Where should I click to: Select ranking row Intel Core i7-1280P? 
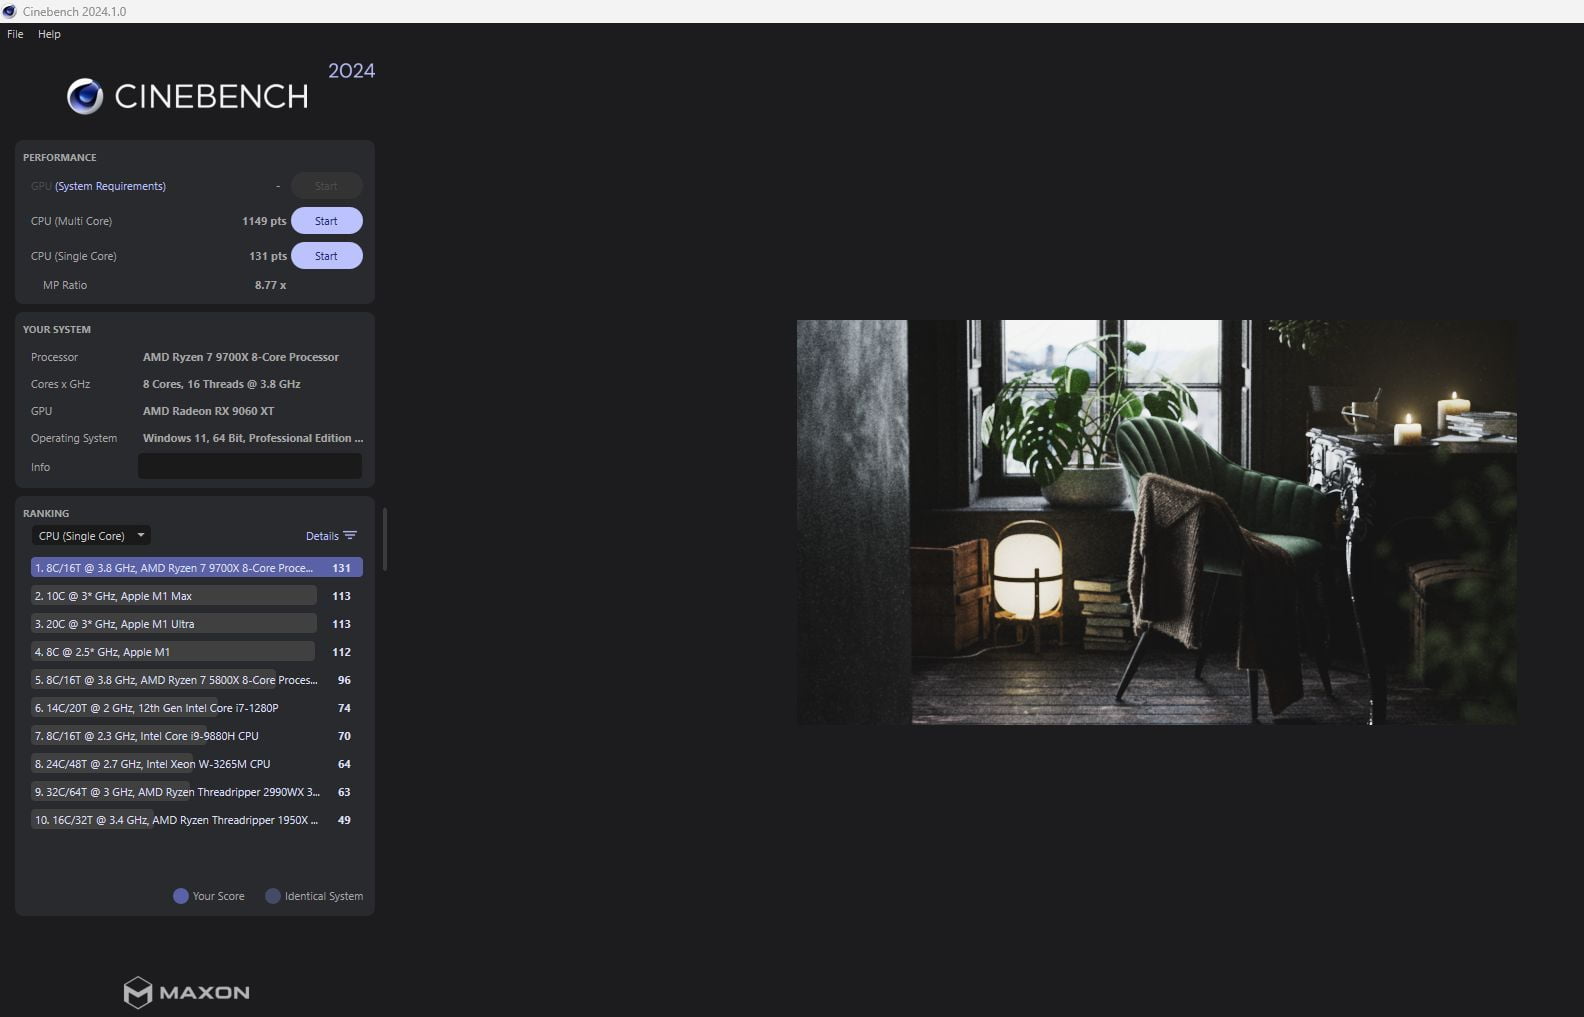tap(196, 708)
